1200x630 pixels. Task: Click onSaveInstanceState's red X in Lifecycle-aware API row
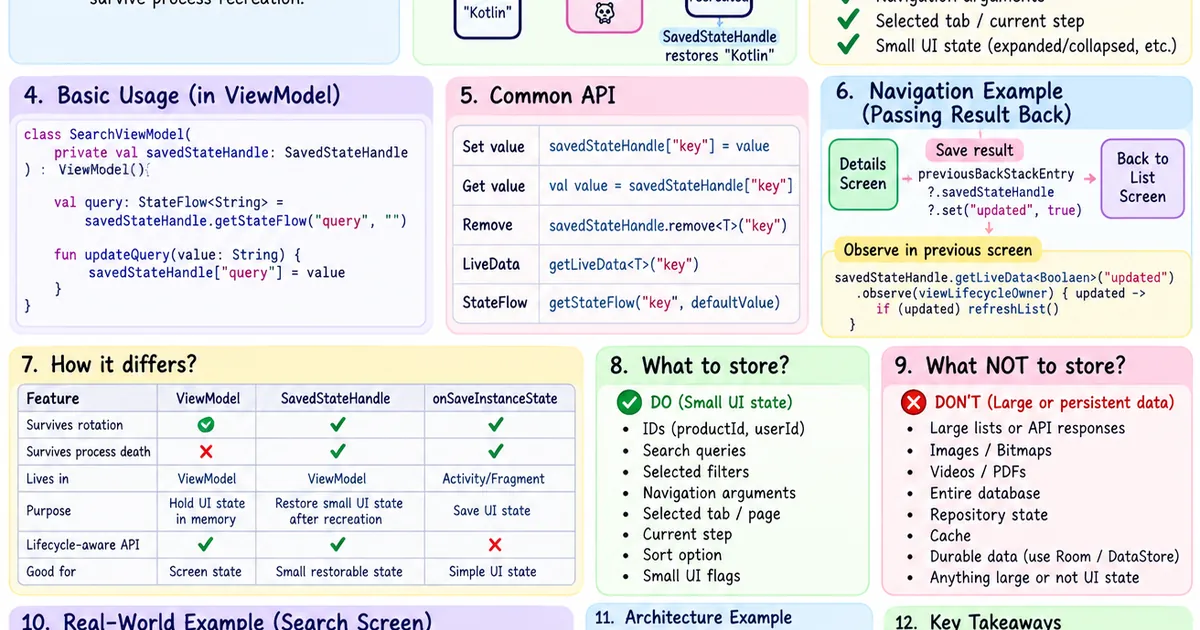pyautogui.click(x=494, y=545)
